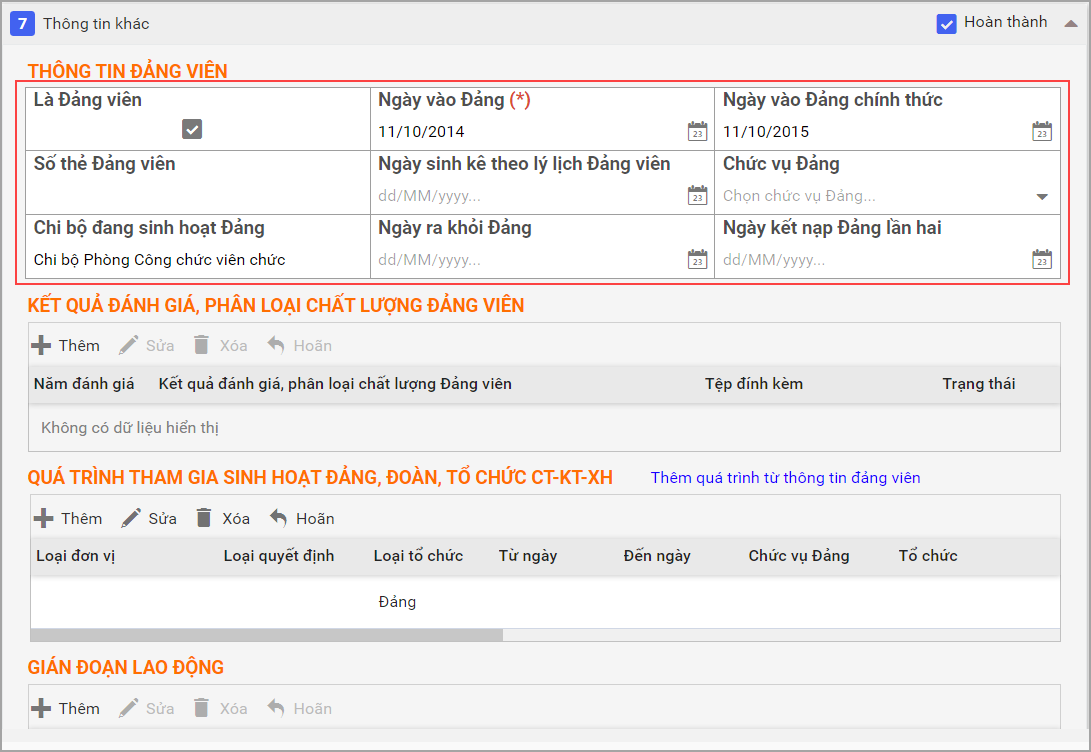Image resolution: width=1091 pixels, height=752 pixels.
Task: Click Sửa in the Kết quả đánh giá toolbar
Action: click(x=146, y=345)
